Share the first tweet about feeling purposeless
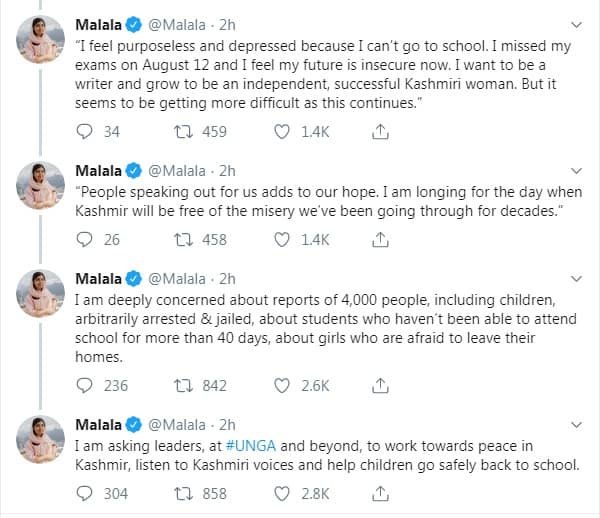600x518 pixels. tap(380, 131)
